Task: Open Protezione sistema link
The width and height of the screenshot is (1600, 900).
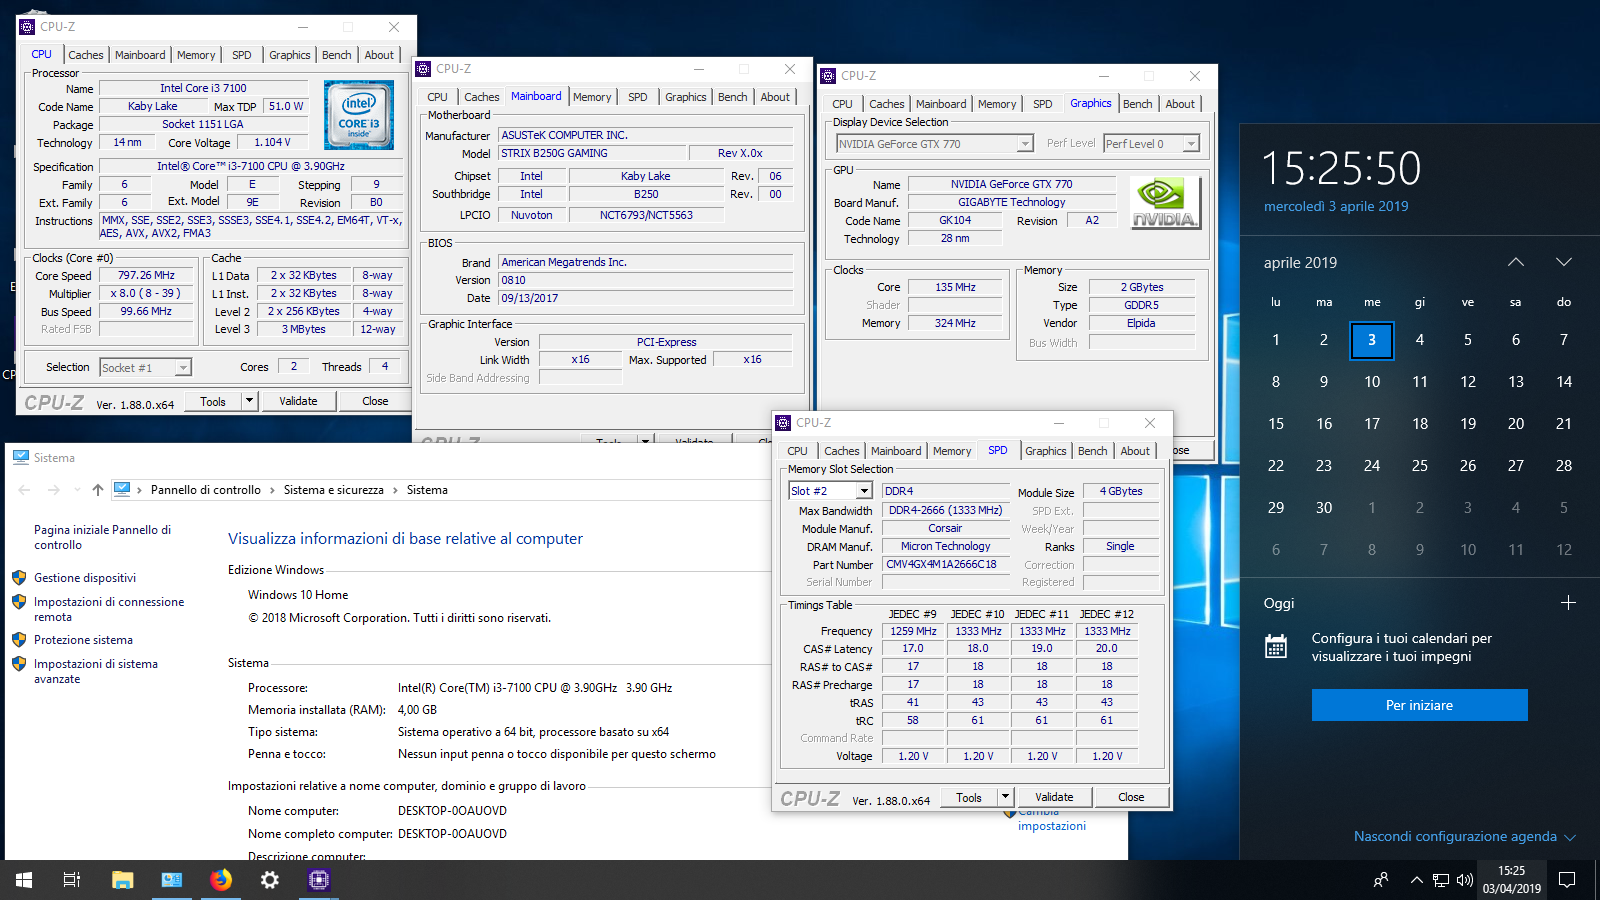Action: (x=83, y=640)
